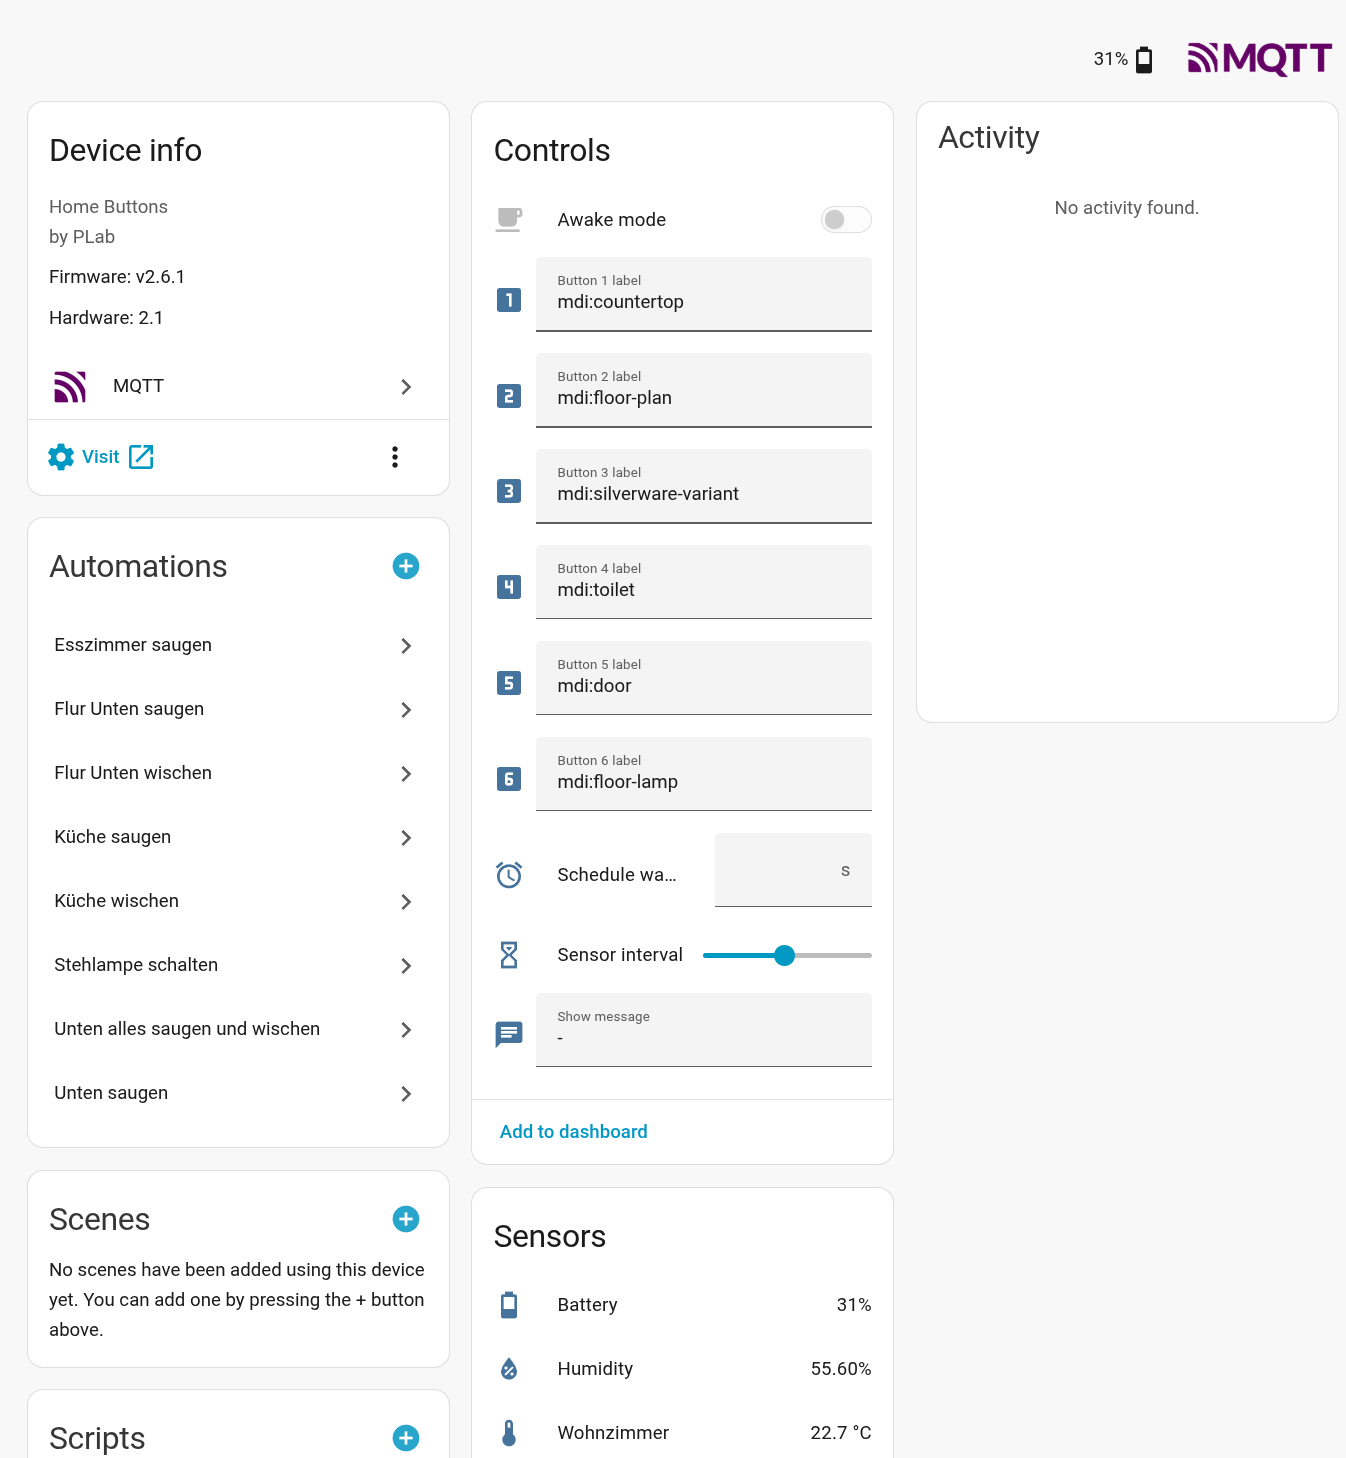Click the Wohnzimmer thermometer icon

tap(509, 1433)
